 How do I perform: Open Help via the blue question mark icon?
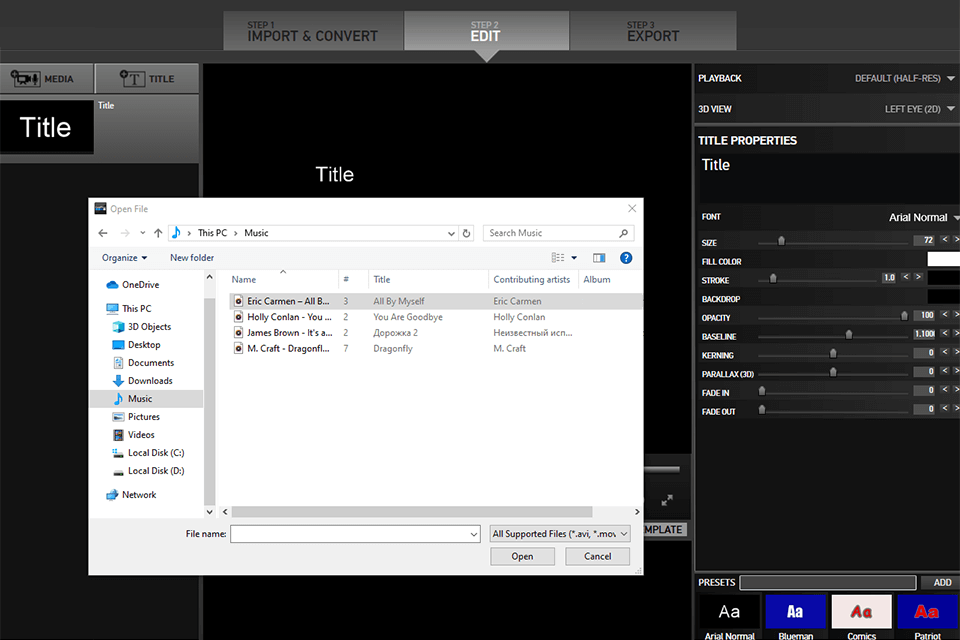(x=625, y=257)
